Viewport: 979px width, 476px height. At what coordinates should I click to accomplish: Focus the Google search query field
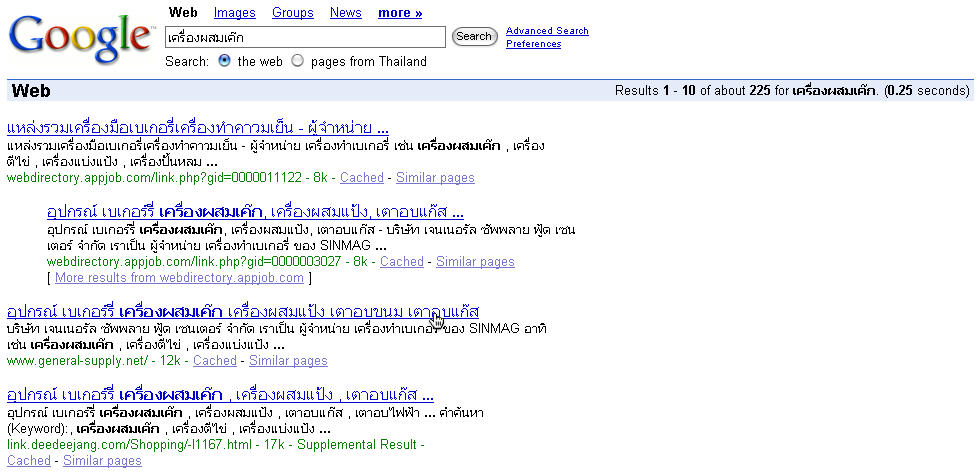tap(305, 37)
